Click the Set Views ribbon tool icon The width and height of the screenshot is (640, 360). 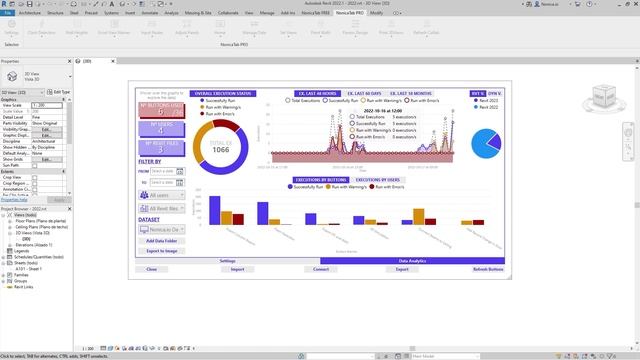(x=288, y=24)
